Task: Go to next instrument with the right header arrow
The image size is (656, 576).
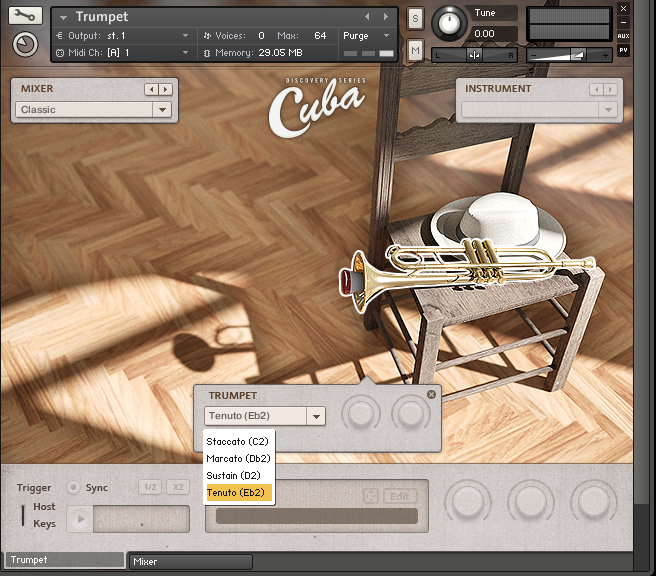Action: (x=386, y=17)
